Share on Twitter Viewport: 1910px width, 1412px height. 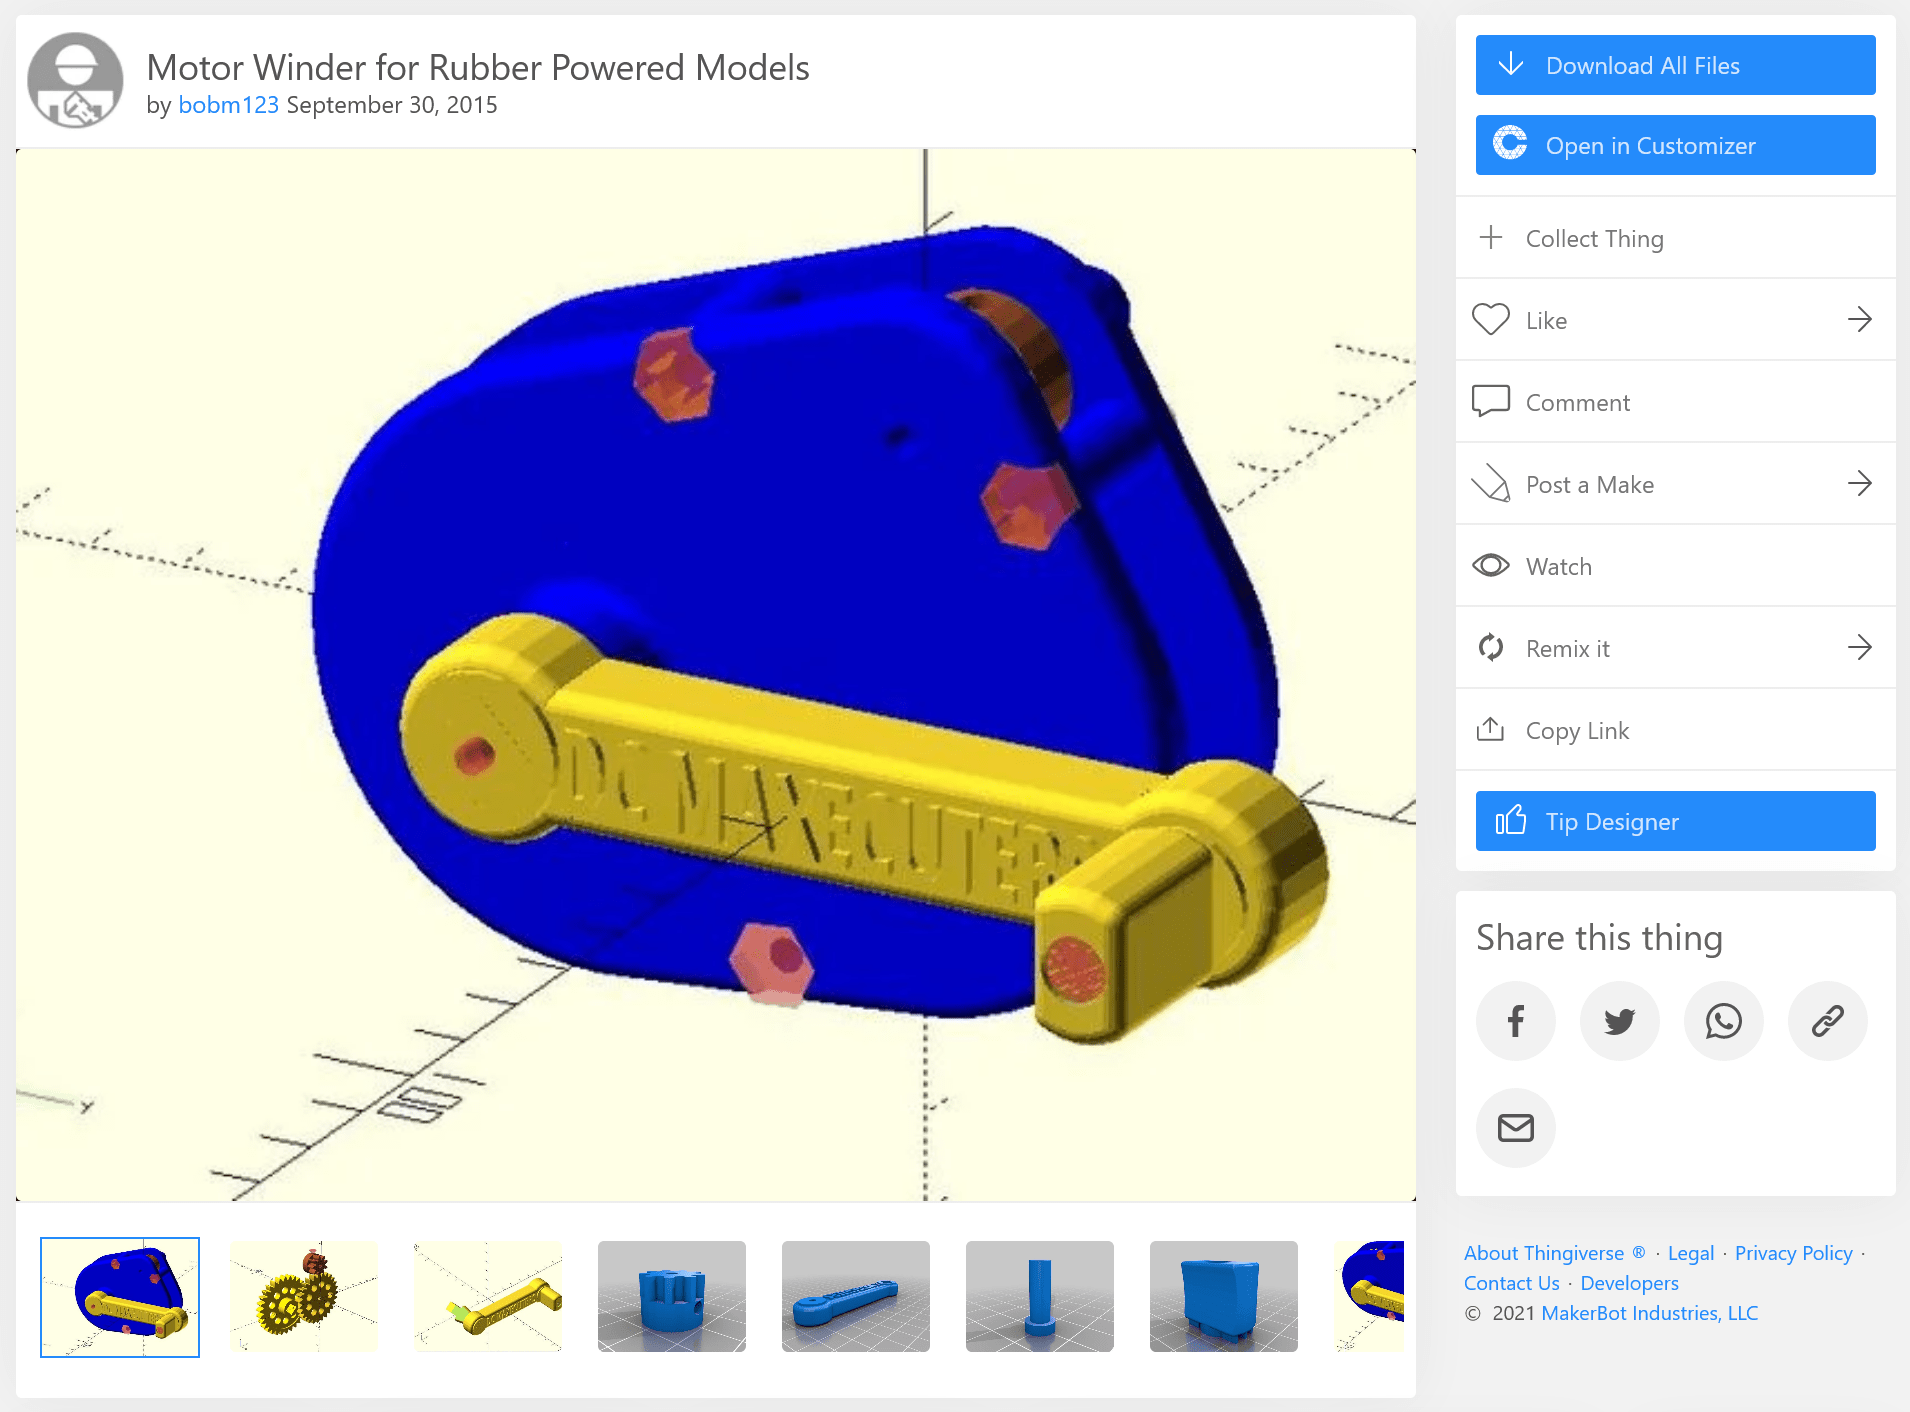point(1620,1021)
